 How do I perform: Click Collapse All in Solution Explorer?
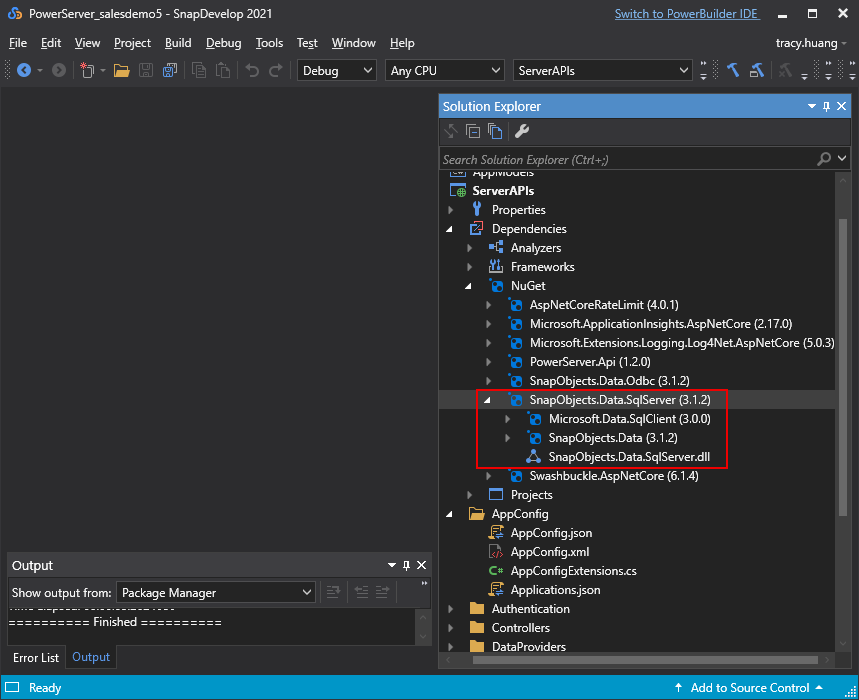point(473,131)
